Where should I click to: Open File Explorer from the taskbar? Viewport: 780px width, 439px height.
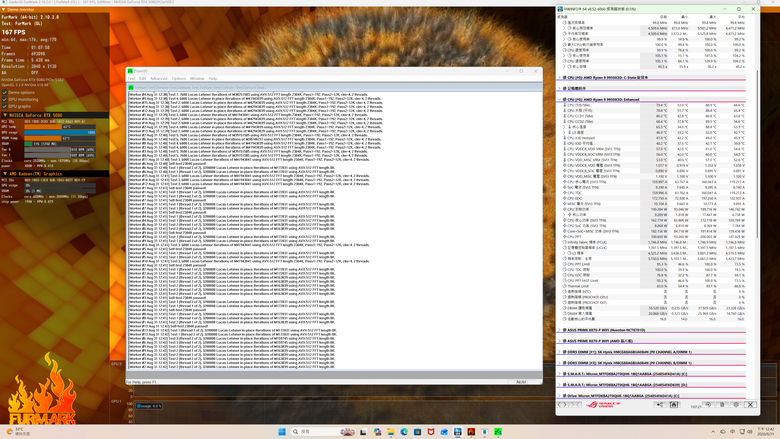click(x=390, y=432)
